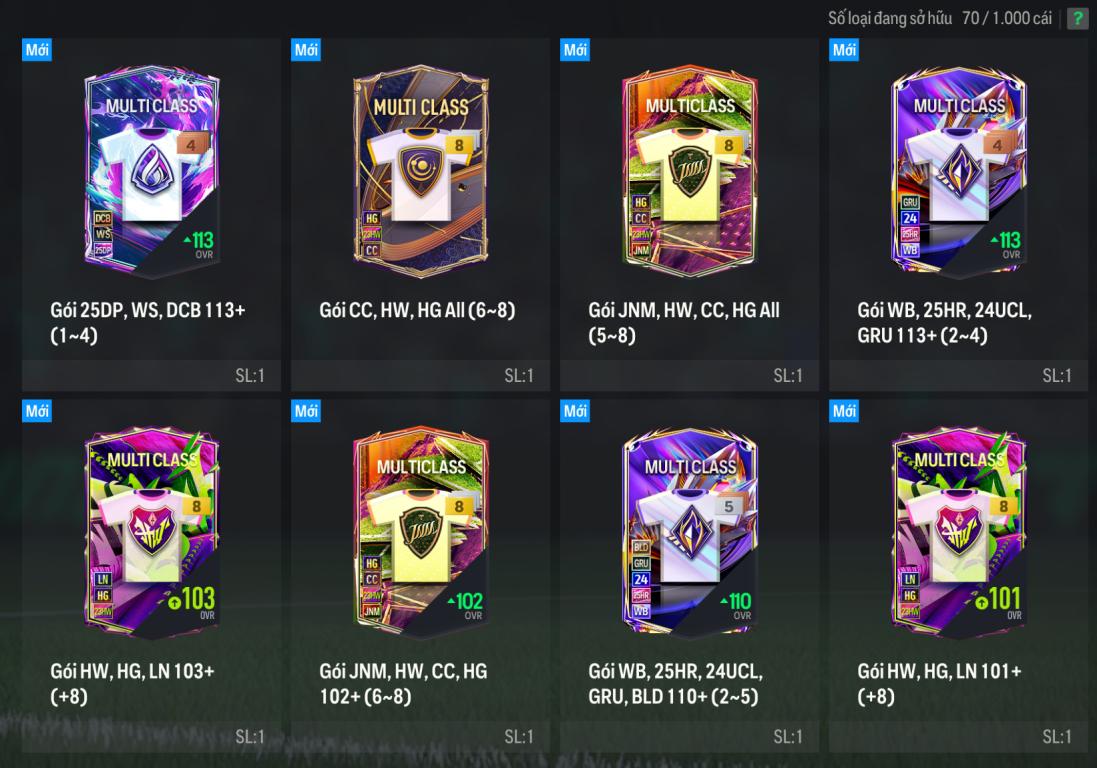Select the Gói HW, HG, LN 103+ card

(151, 576)
